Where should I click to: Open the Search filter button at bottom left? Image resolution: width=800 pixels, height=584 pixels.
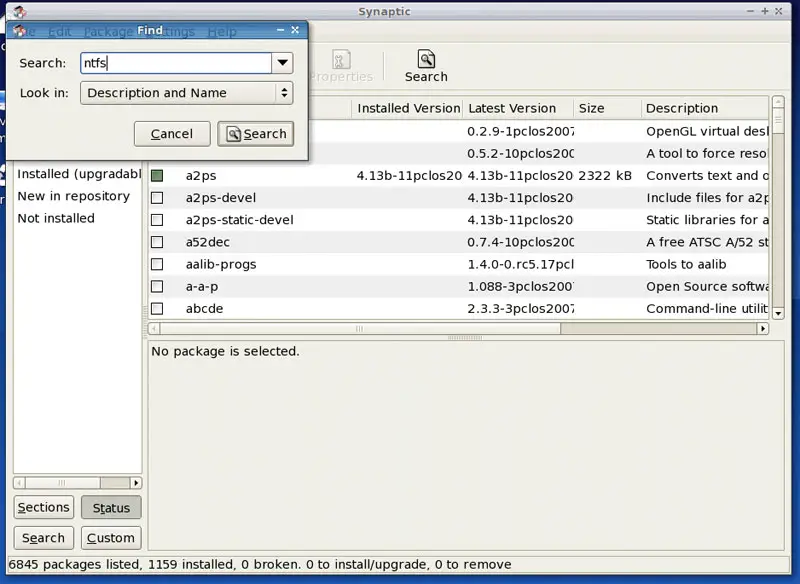(x=44, y=538)
